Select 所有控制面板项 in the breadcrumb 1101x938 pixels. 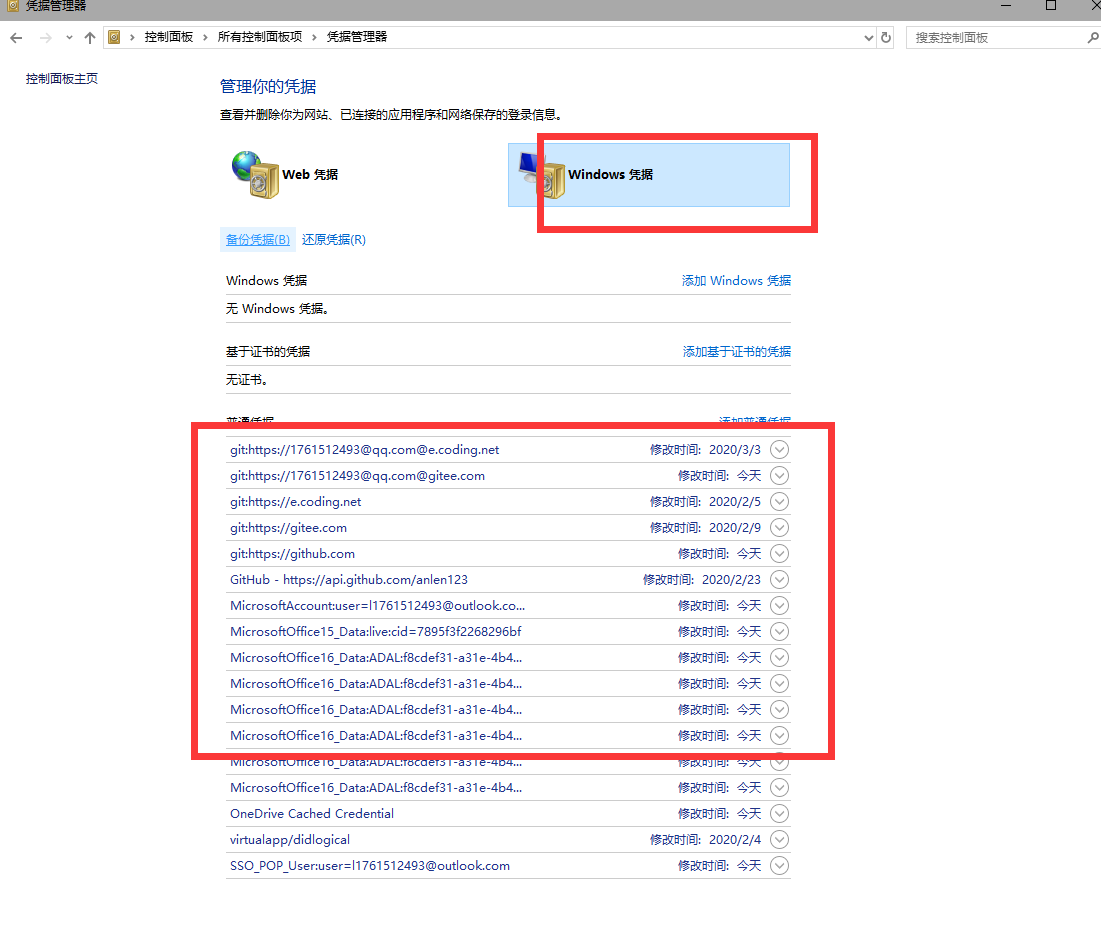[x=259, y=37]
